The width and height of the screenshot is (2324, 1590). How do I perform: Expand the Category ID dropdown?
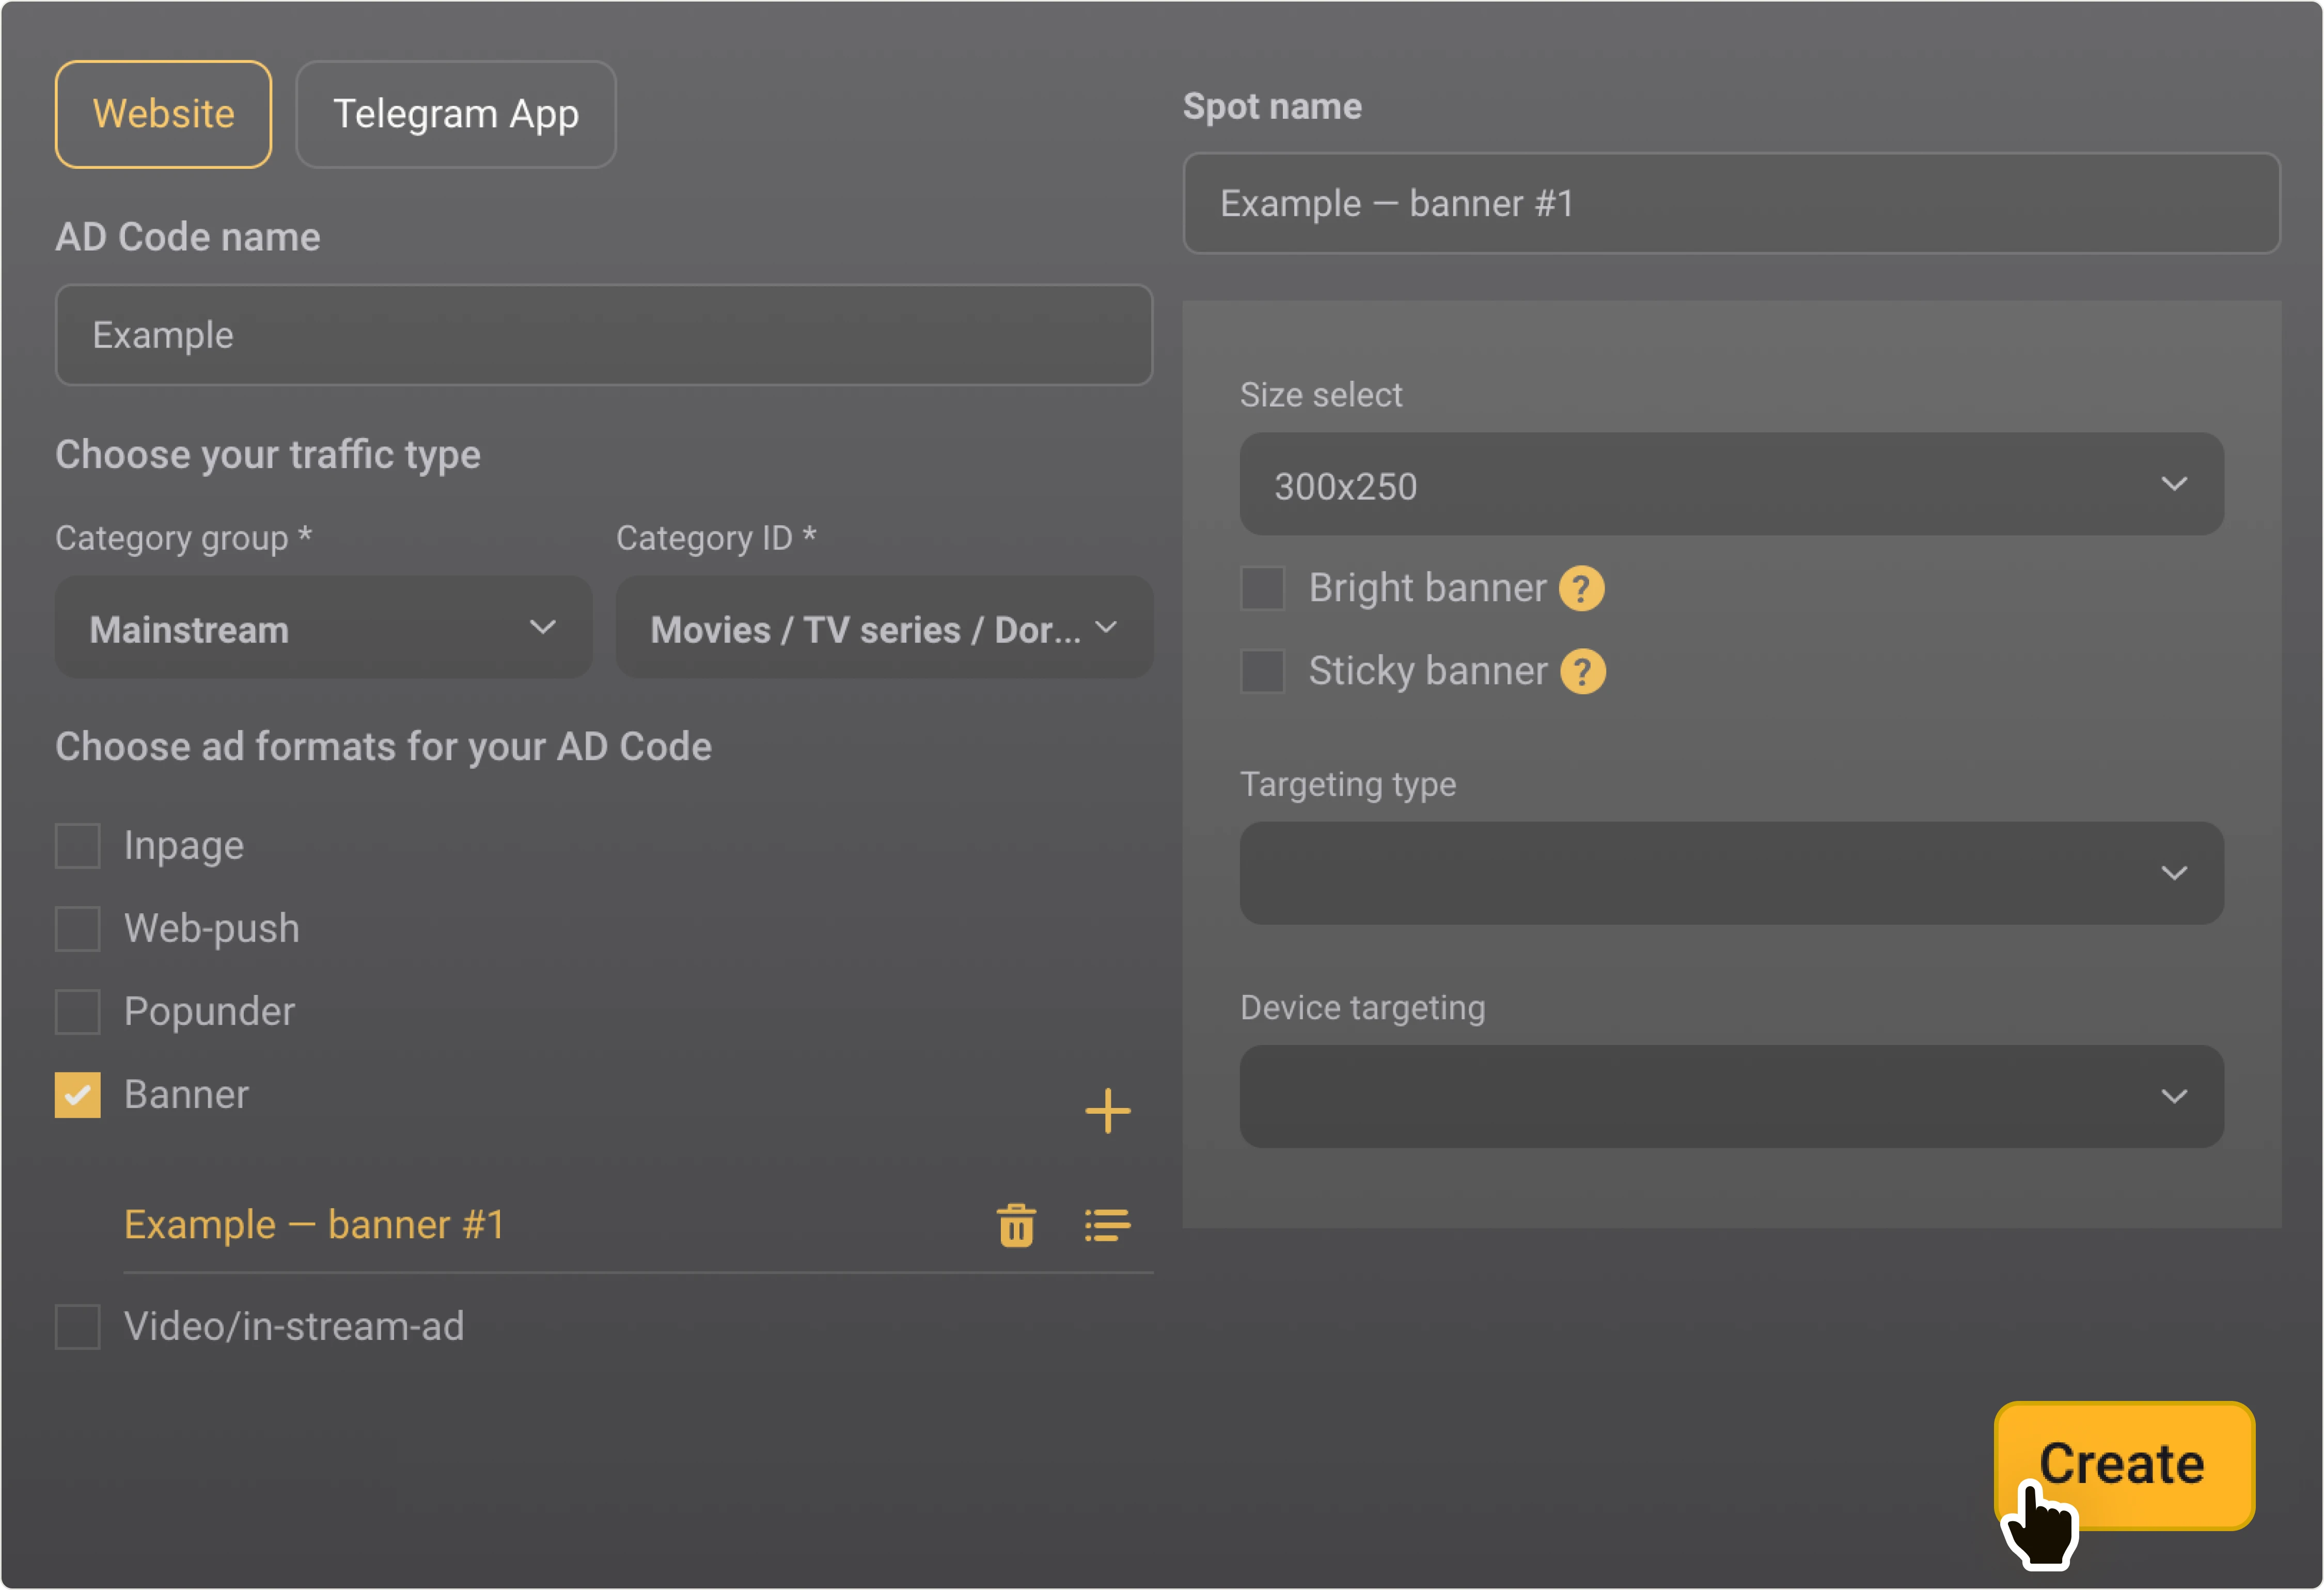click(884, 628)
